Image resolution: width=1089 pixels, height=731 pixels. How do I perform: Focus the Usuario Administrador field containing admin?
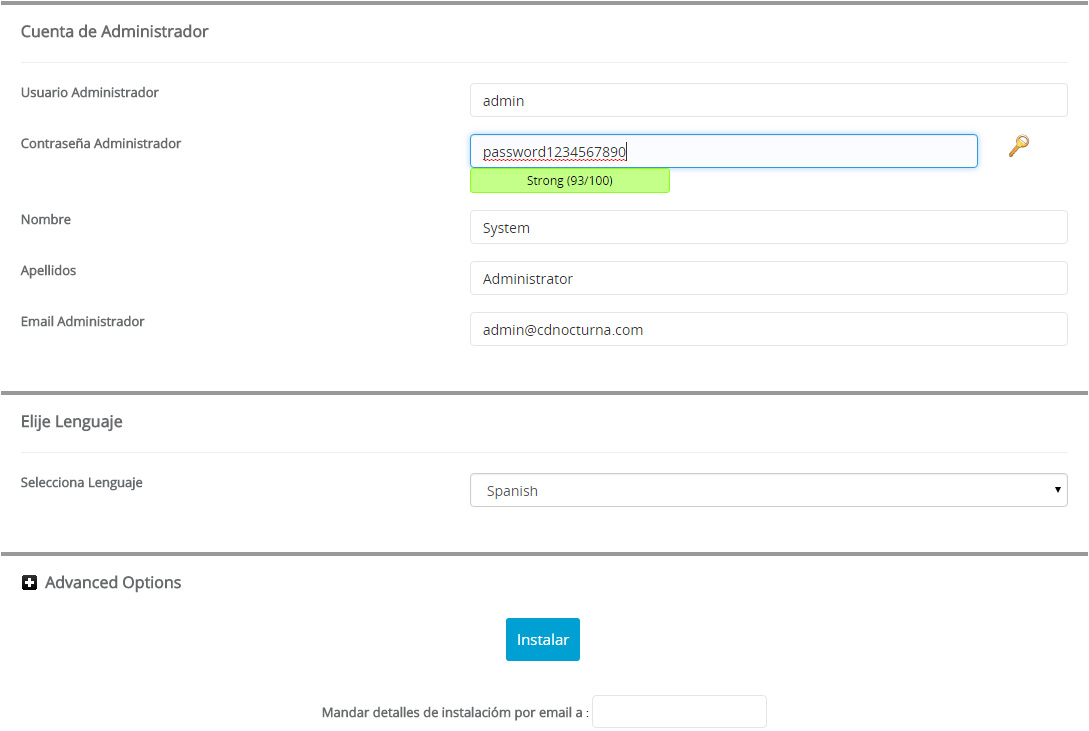click(768, 100)
